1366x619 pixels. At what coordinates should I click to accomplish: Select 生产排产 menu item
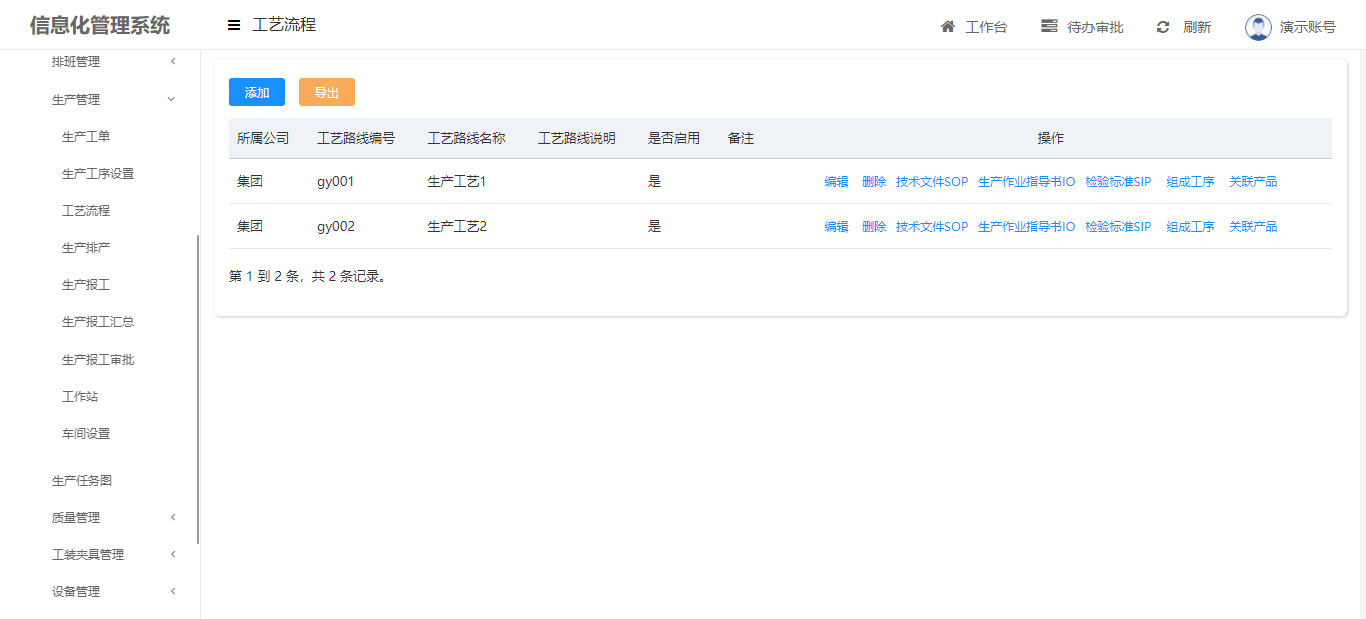[x=86, y=248]
